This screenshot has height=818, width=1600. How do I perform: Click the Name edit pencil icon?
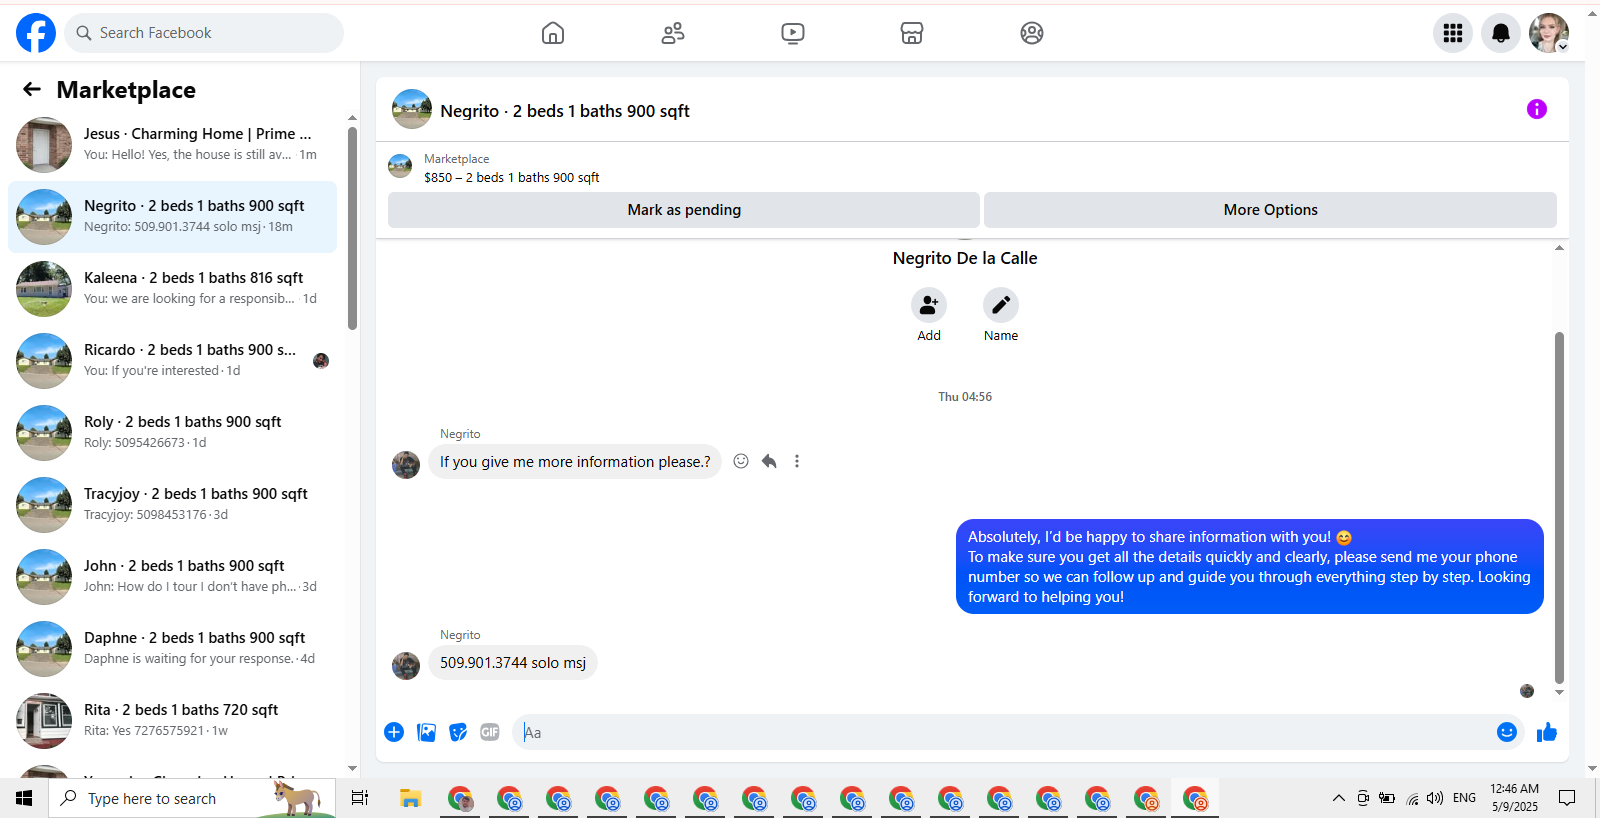(x=1001, y=305)
